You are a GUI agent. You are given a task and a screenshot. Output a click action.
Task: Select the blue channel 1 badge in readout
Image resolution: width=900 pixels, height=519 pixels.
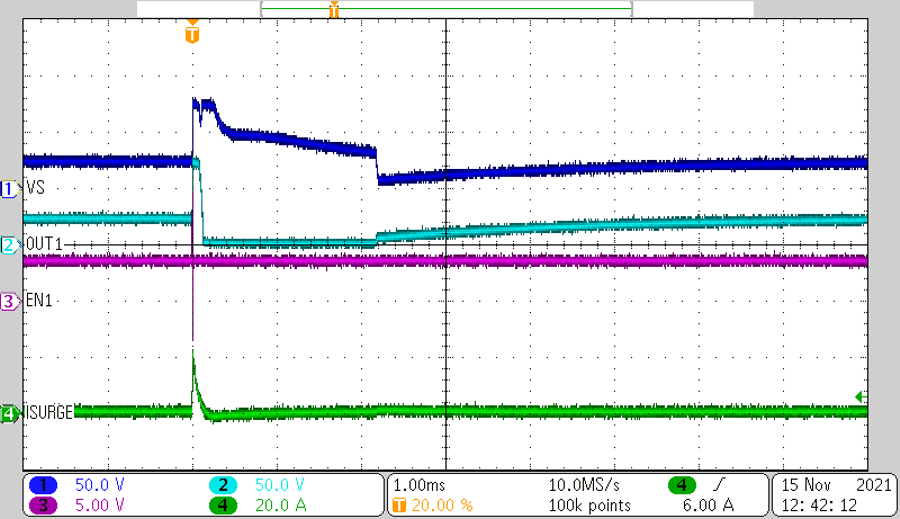pos(43,486)
